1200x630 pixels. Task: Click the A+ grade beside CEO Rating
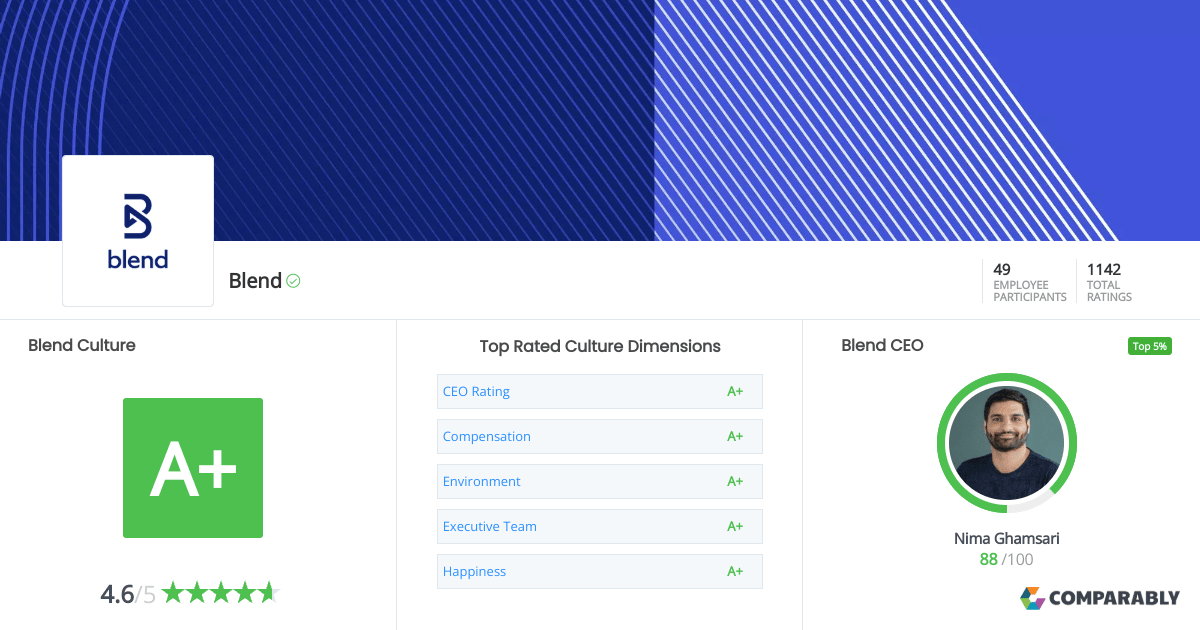[x=735, y=391]
